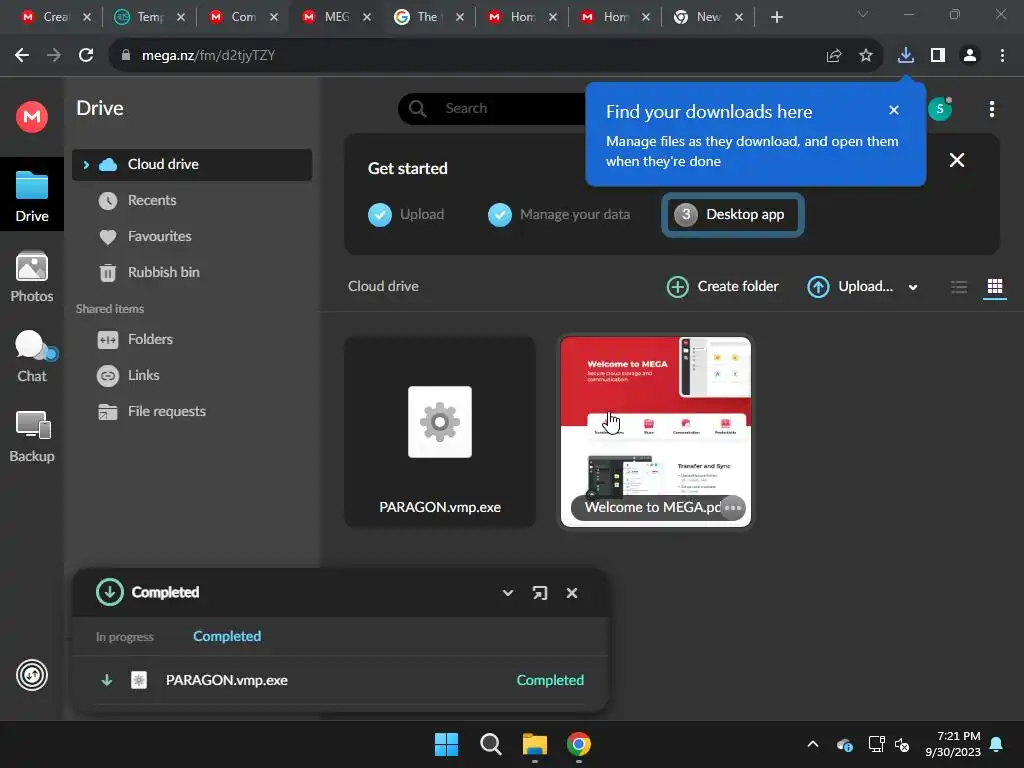This screenshot has height=768, width=1024.
Task: Show hidden system tray icons
Action: (x=813, y=744)
